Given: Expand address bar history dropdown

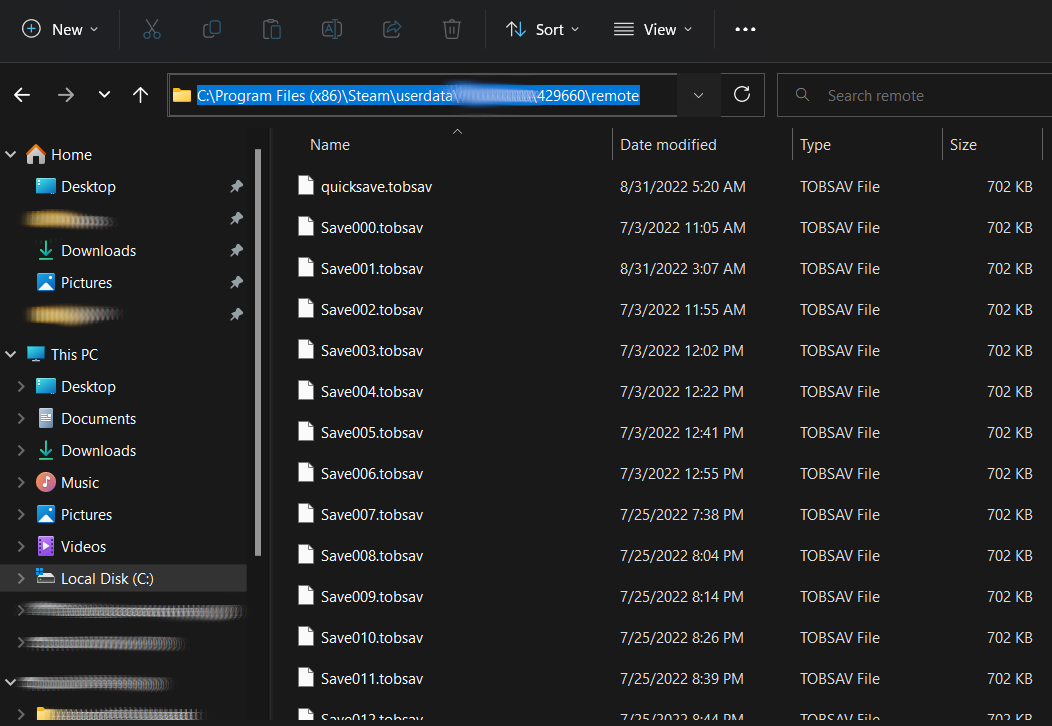Looking at the screenshot, I should 698,95.
